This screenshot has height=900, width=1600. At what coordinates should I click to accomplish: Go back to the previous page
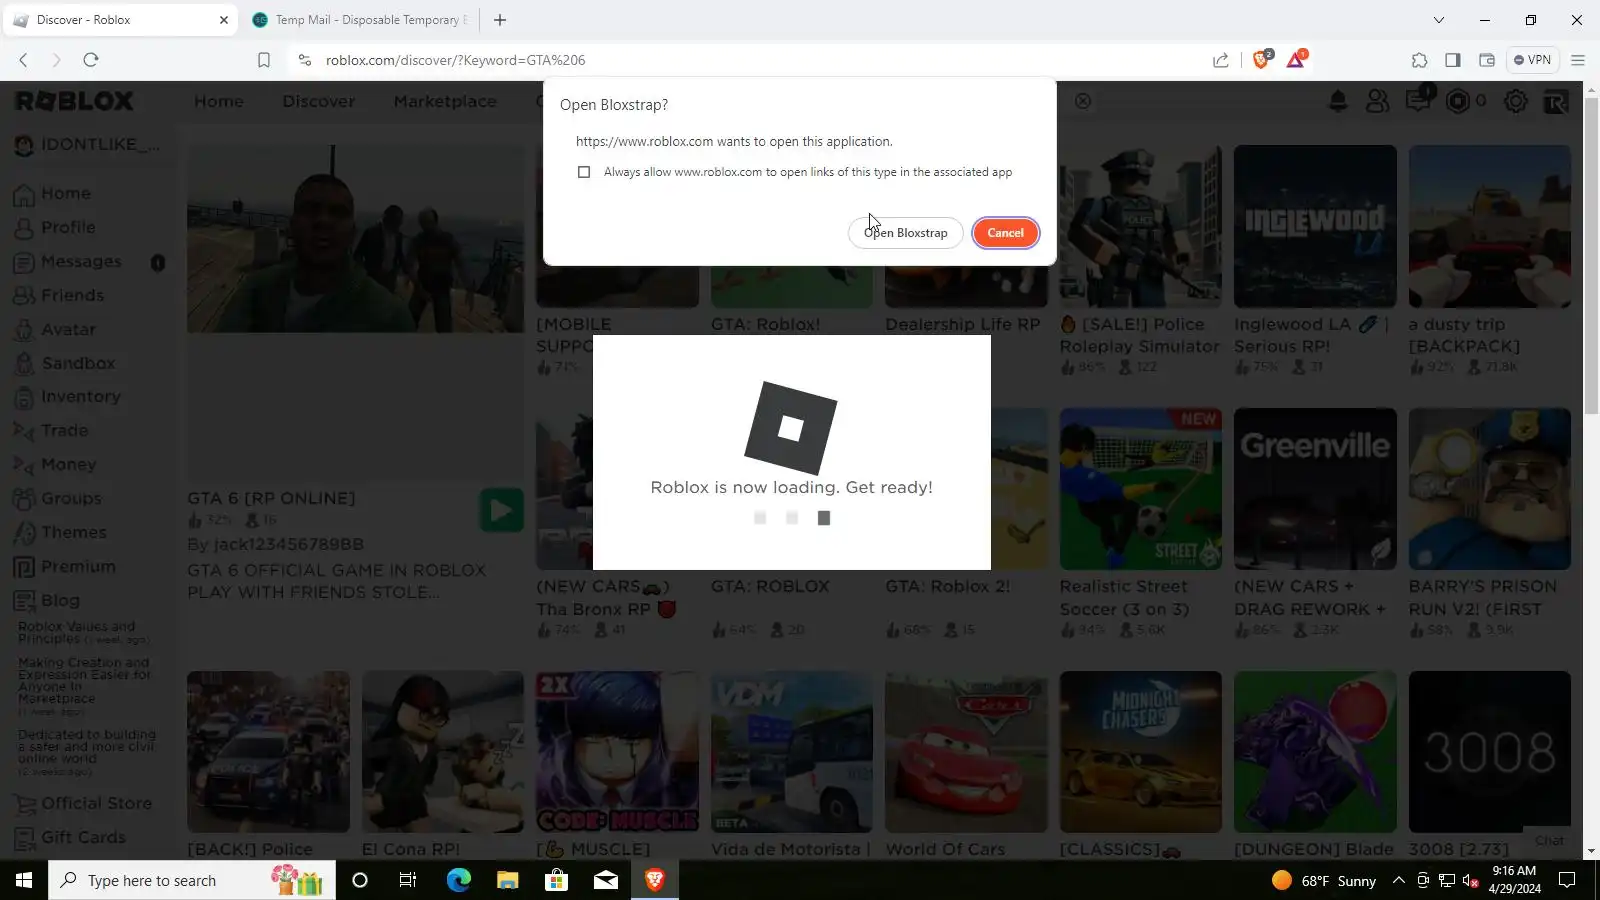pos(24,60)
